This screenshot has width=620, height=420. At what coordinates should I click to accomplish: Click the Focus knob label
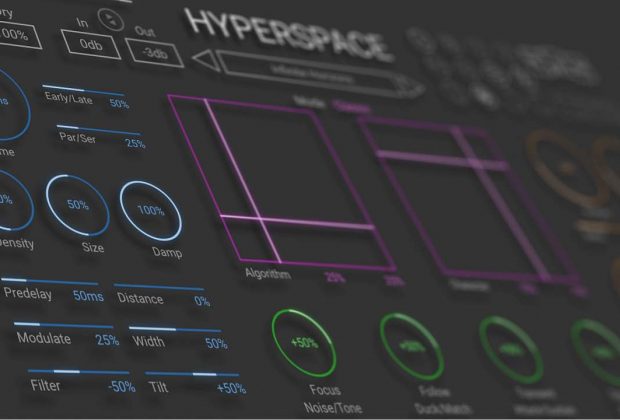[325, 390]
